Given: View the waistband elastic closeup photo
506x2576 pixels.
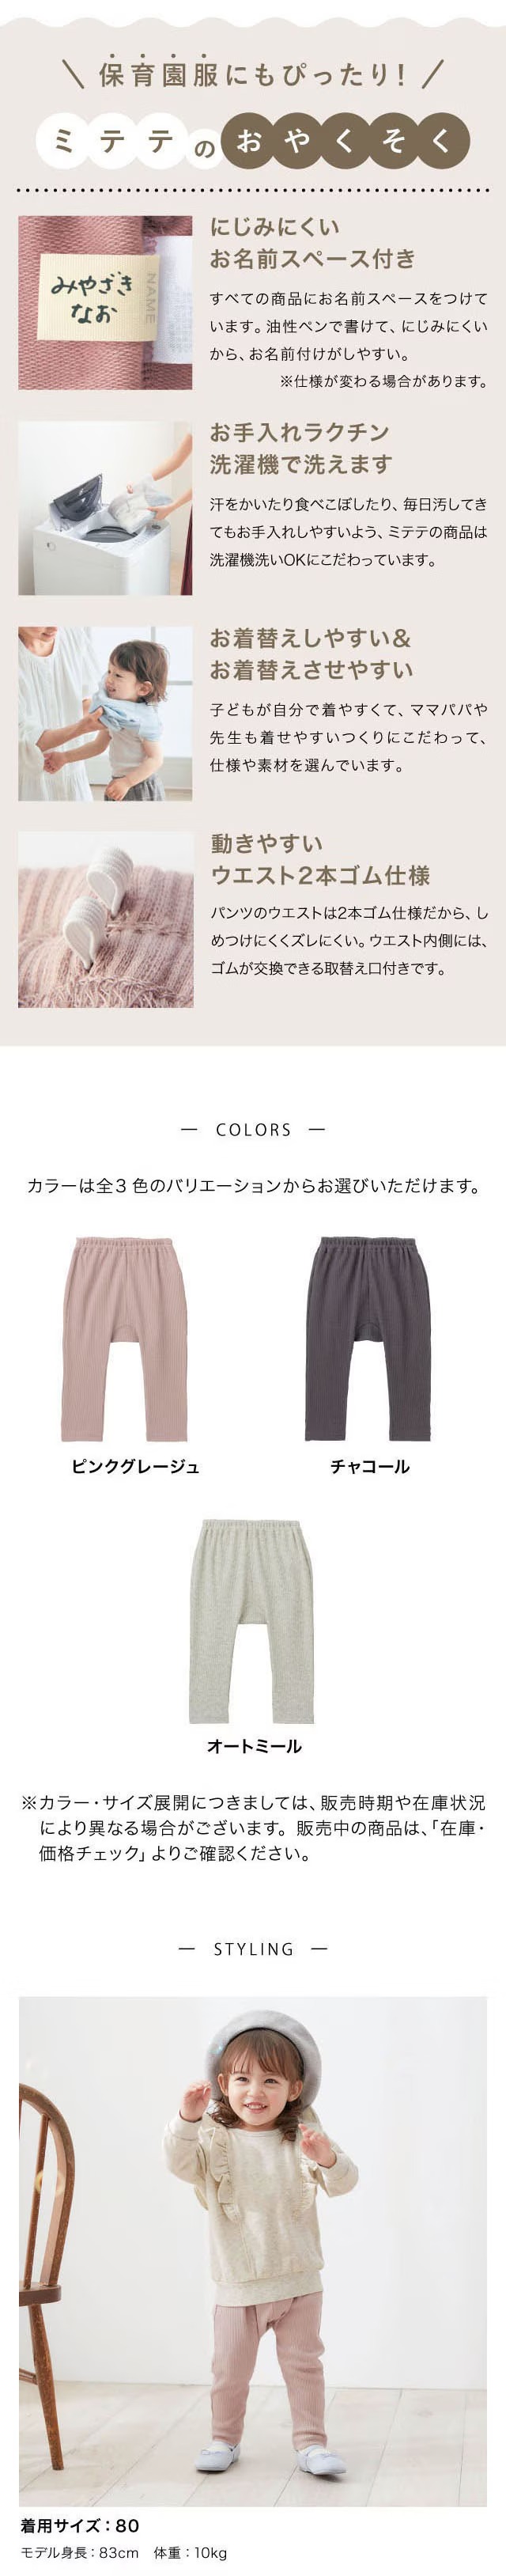Looking at the screenshot, I should (105, 919).
